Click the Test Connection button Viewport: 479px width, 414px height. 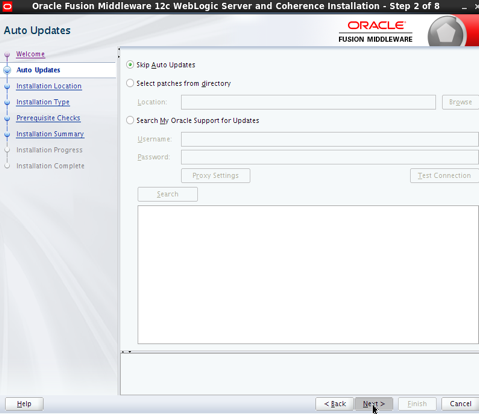coord(444,175)
